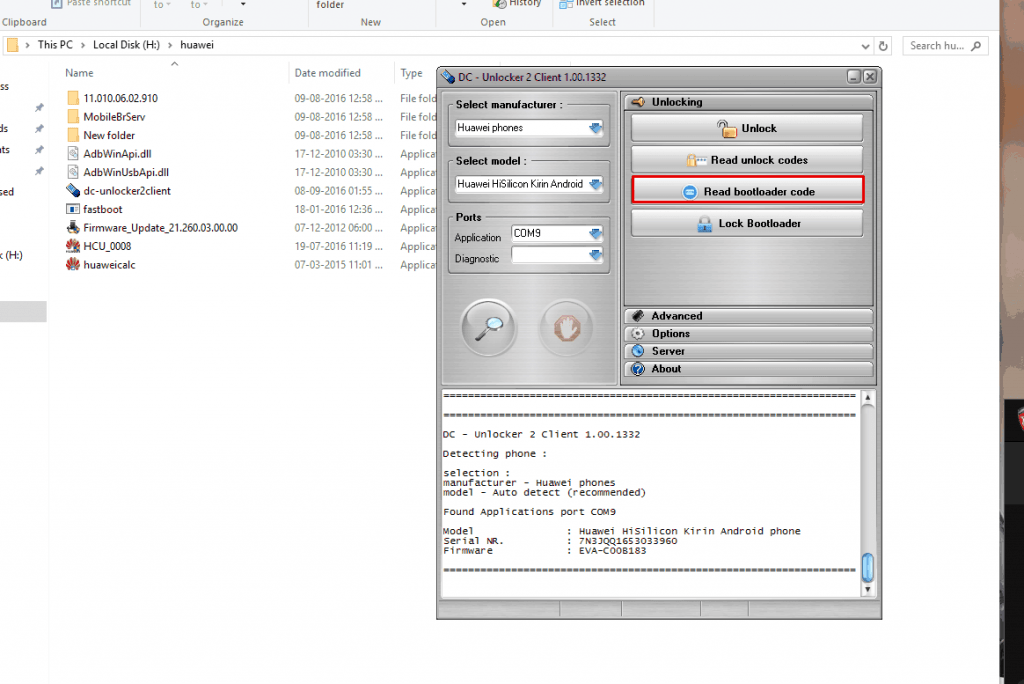Select the huaweicalc file name
This screenshot has height=684, width=1024.
coord(109,265)
